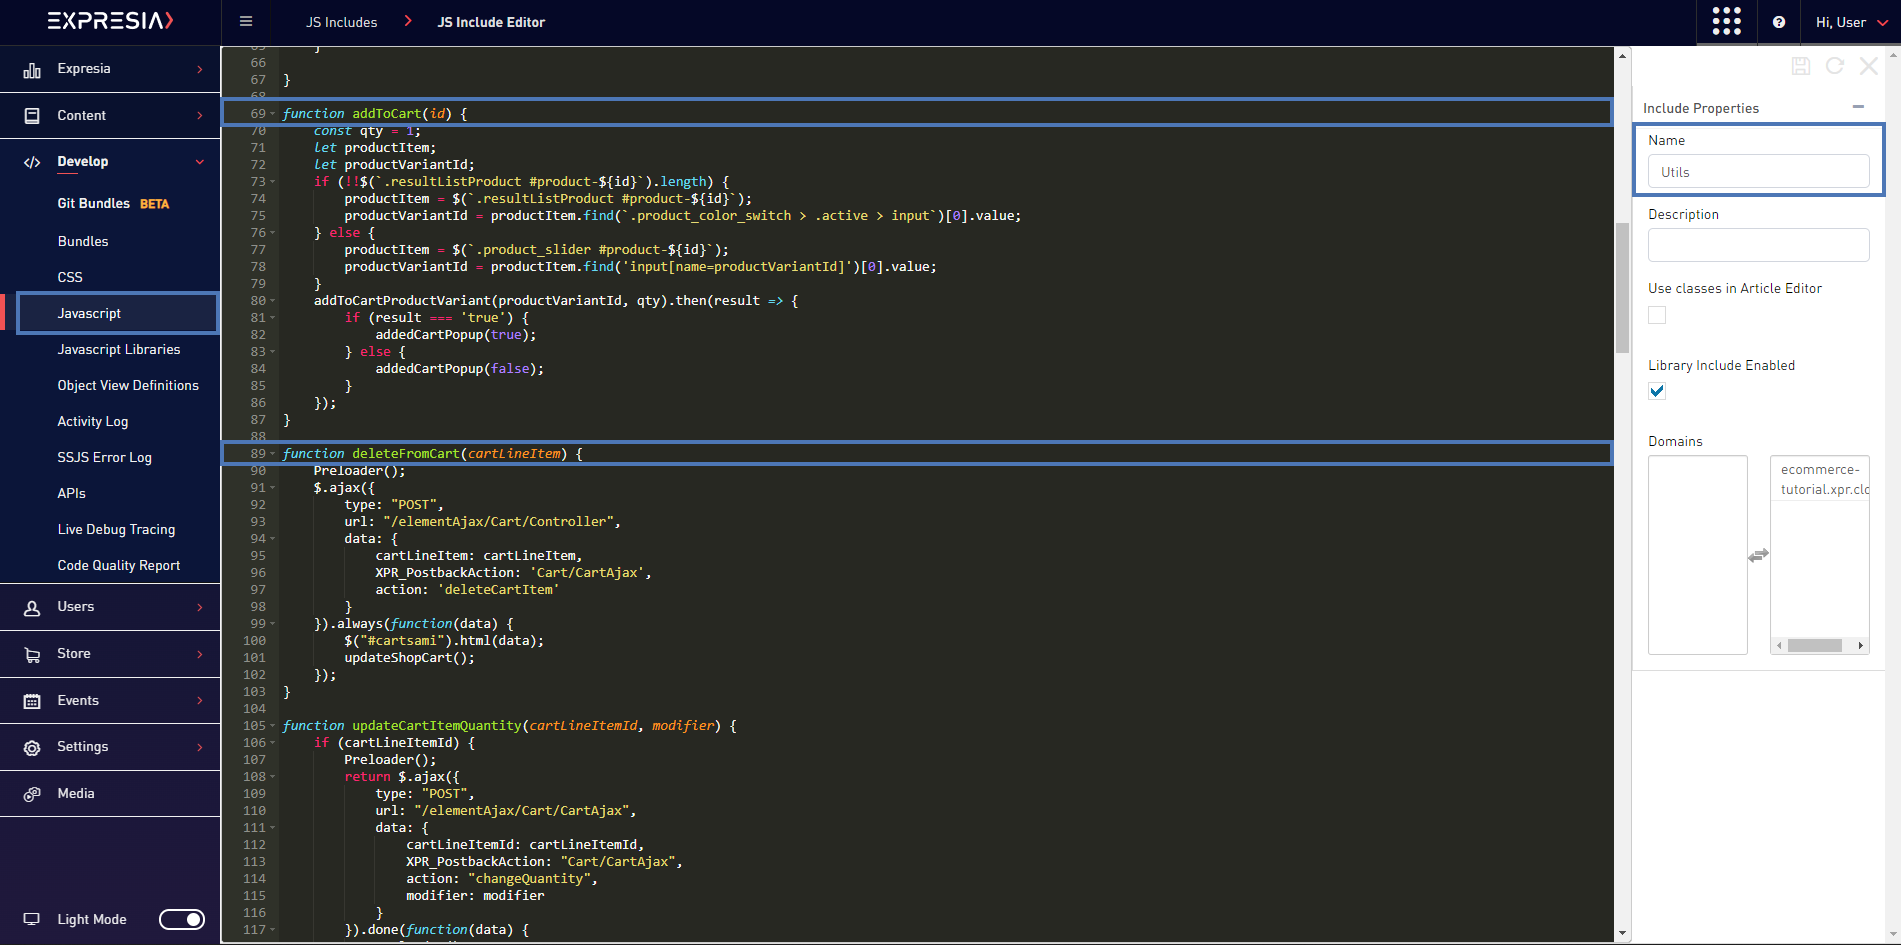Viewport: 1901px width, 945px height.
Task: Click the refresh icon in properties panel
Action: tap(1834, 66)
